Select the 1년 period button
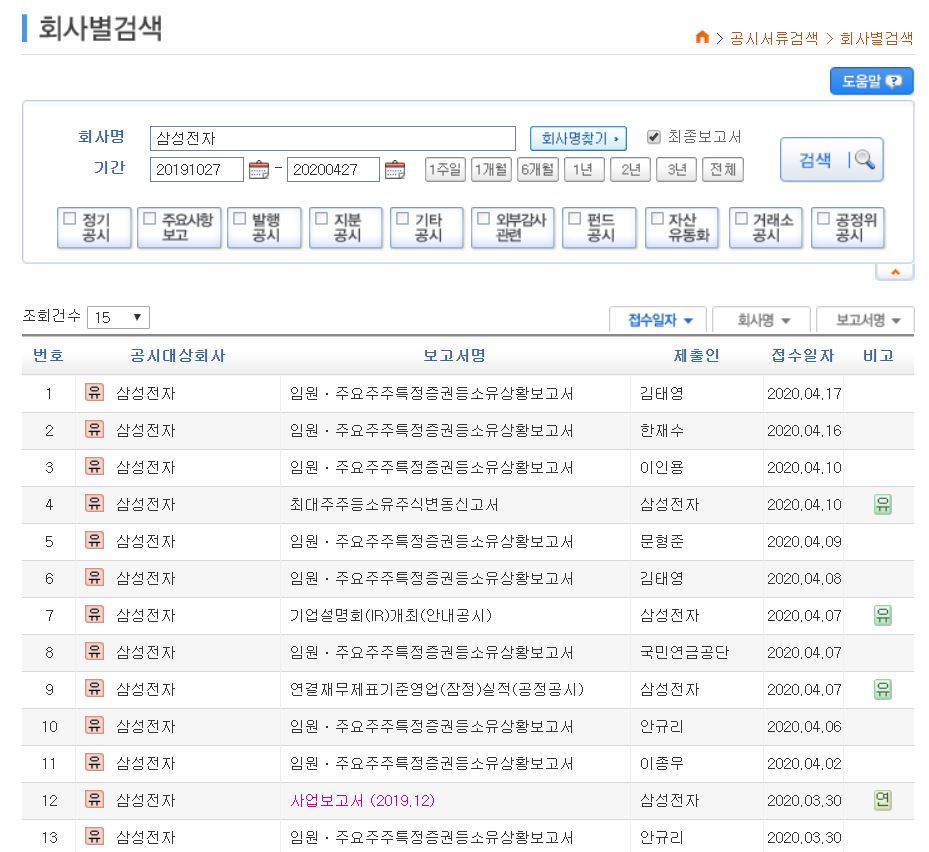The image size is (929, 852). (584, 169)
